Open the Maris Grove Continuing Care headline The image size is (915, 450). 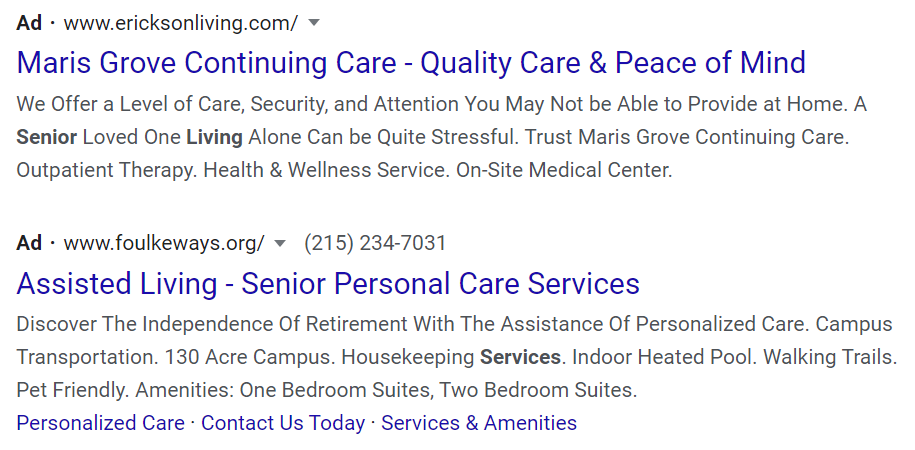click(x=411, y=63)
